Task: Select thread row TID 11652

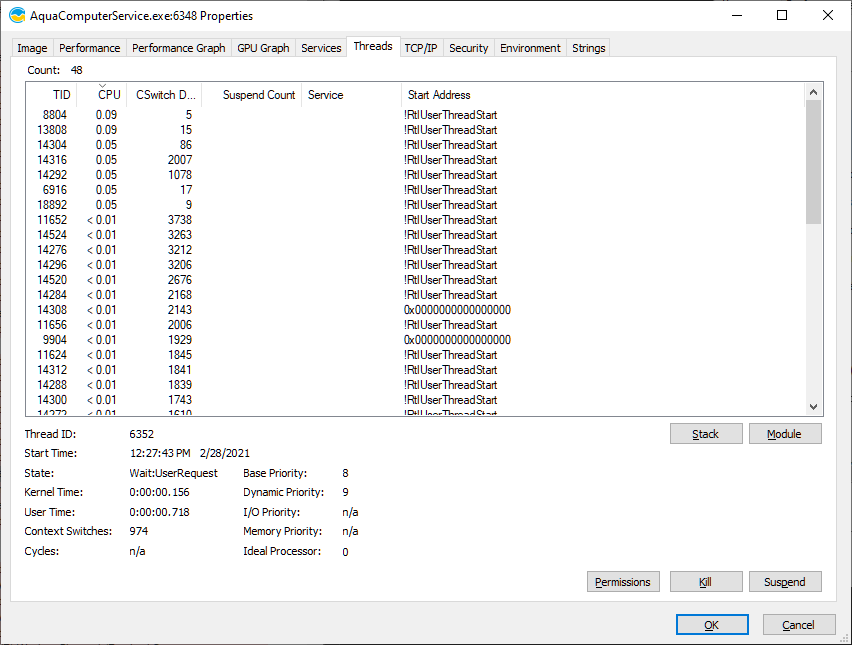Action: tap(415, 220)
